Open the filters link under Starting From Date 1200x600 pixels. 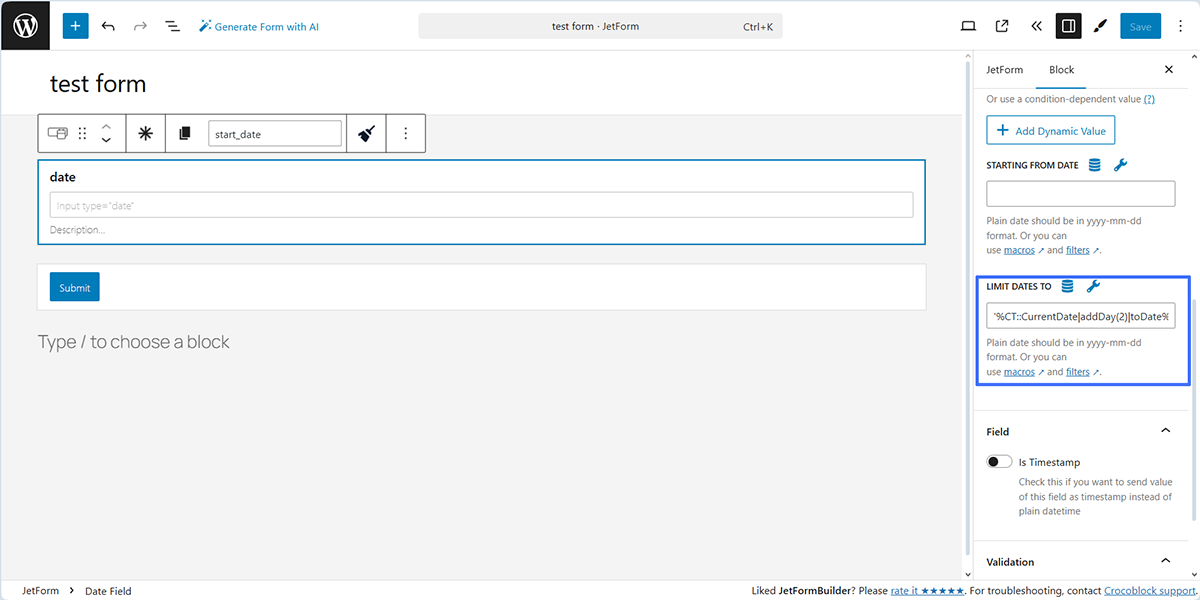click(1077, 250)
